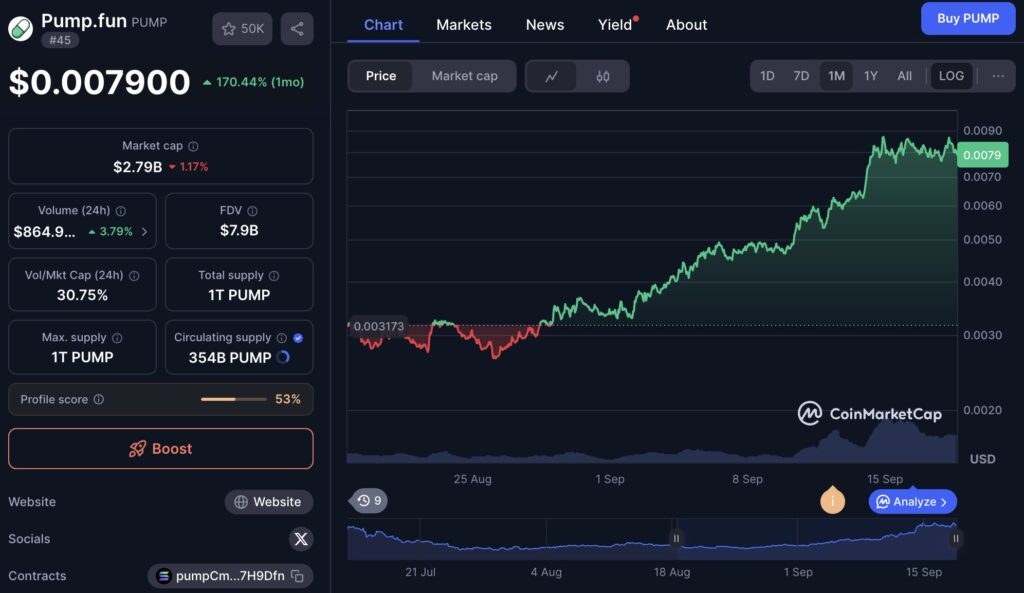Open the history events badge showing 9
This screenshot has width=1024, height=593.
pos(370,500)
